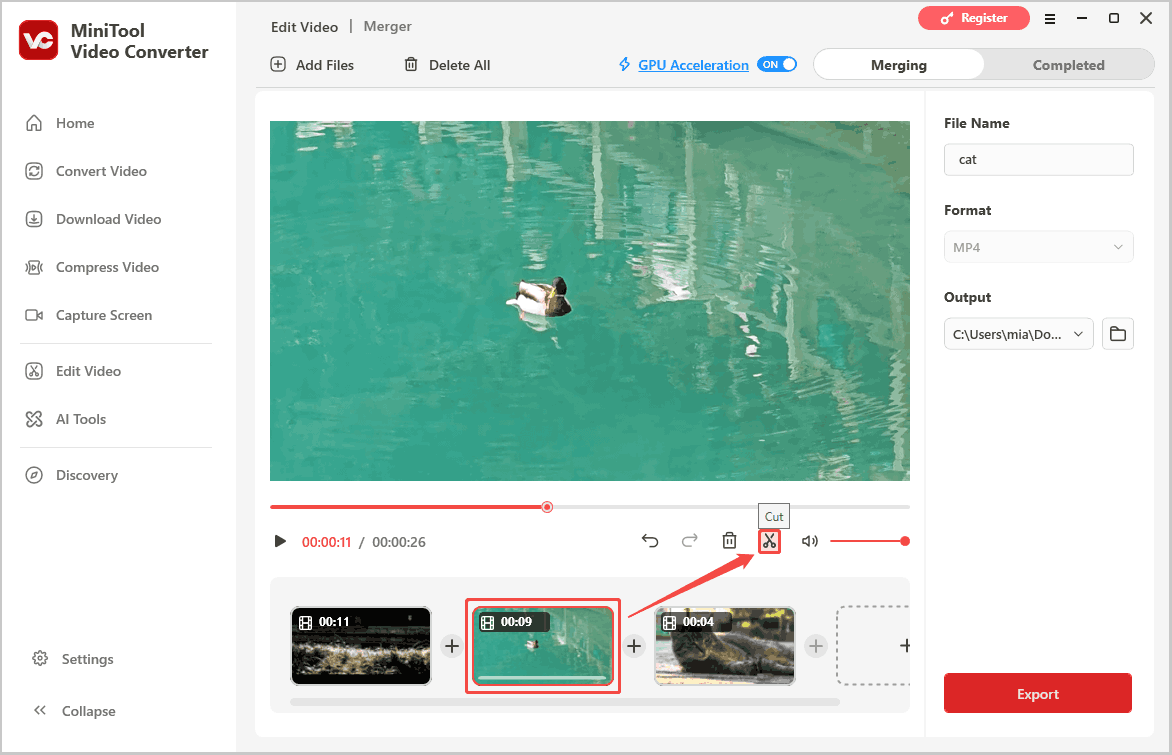Click the Merger breadcrumb label
1172x755 pixels.
click(387, 26)
